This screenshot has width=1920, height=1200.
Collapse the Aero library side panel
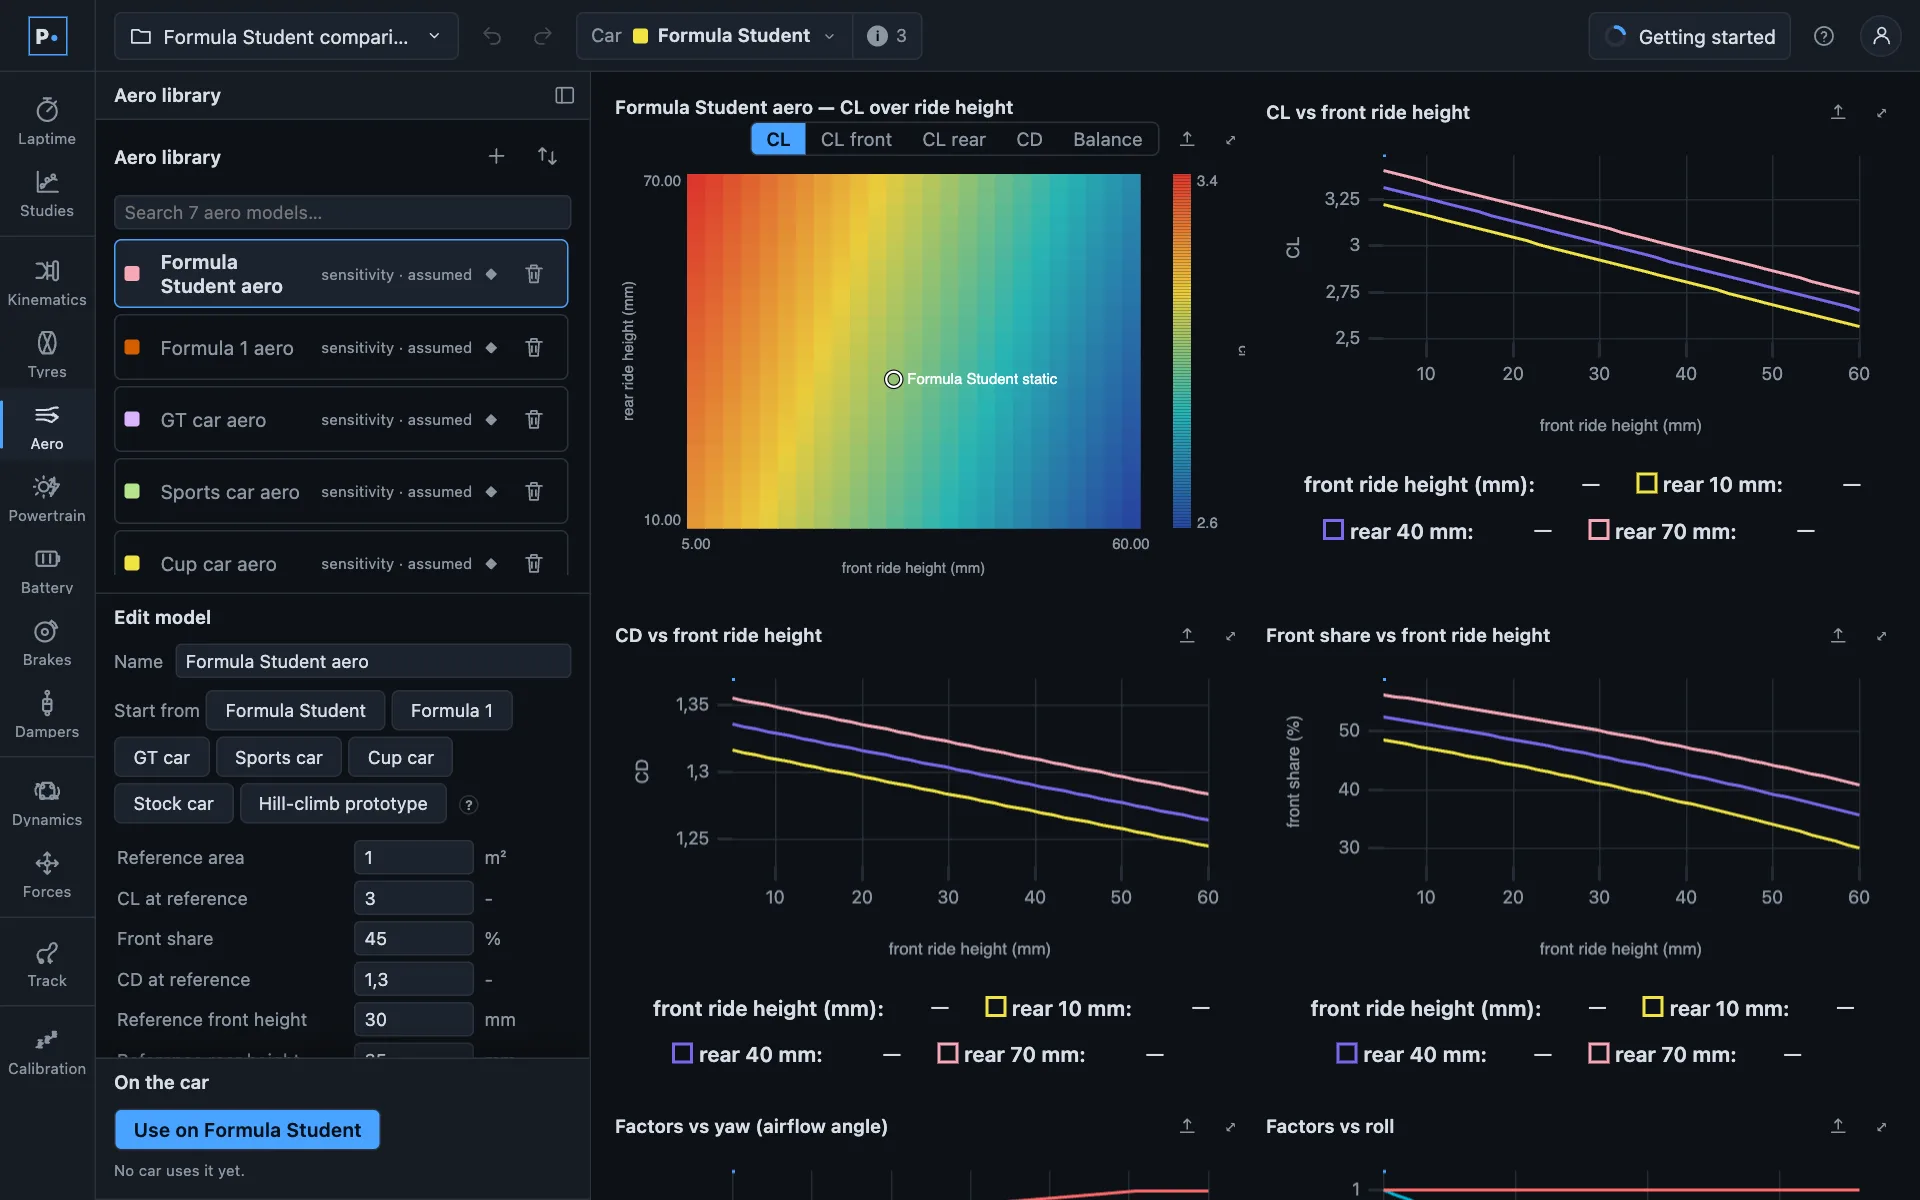pos(564,95)
